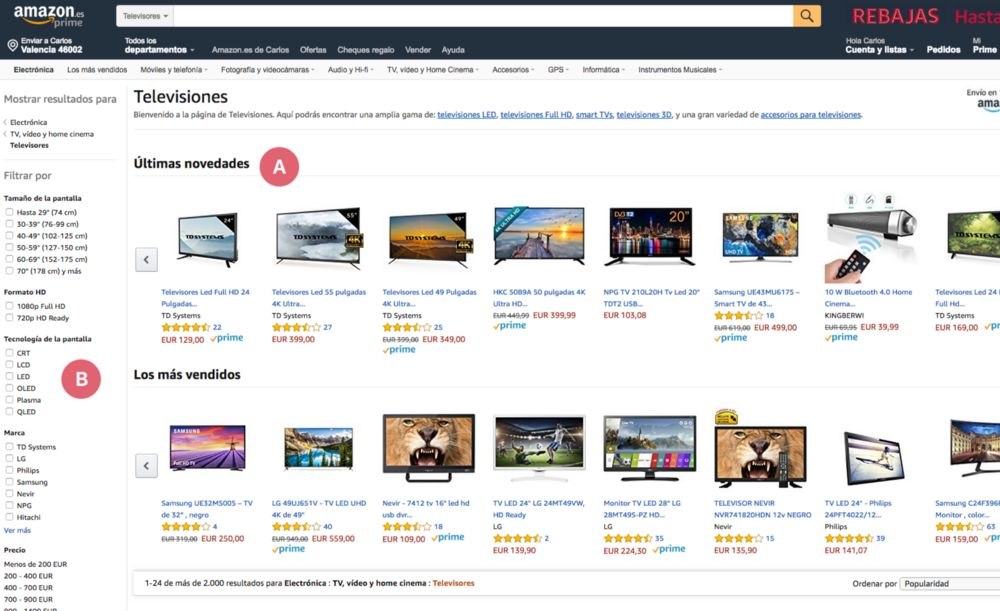
Task: Open Vender in top navigation
Action: (418, 50)
